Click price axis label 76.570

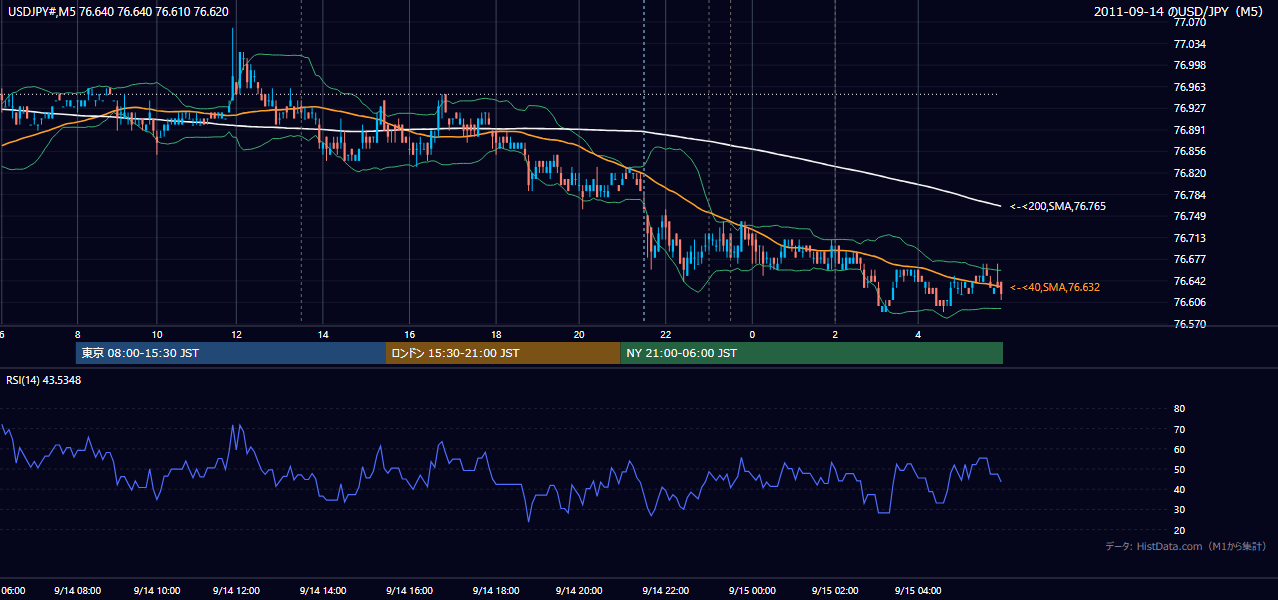[1189, 324]
